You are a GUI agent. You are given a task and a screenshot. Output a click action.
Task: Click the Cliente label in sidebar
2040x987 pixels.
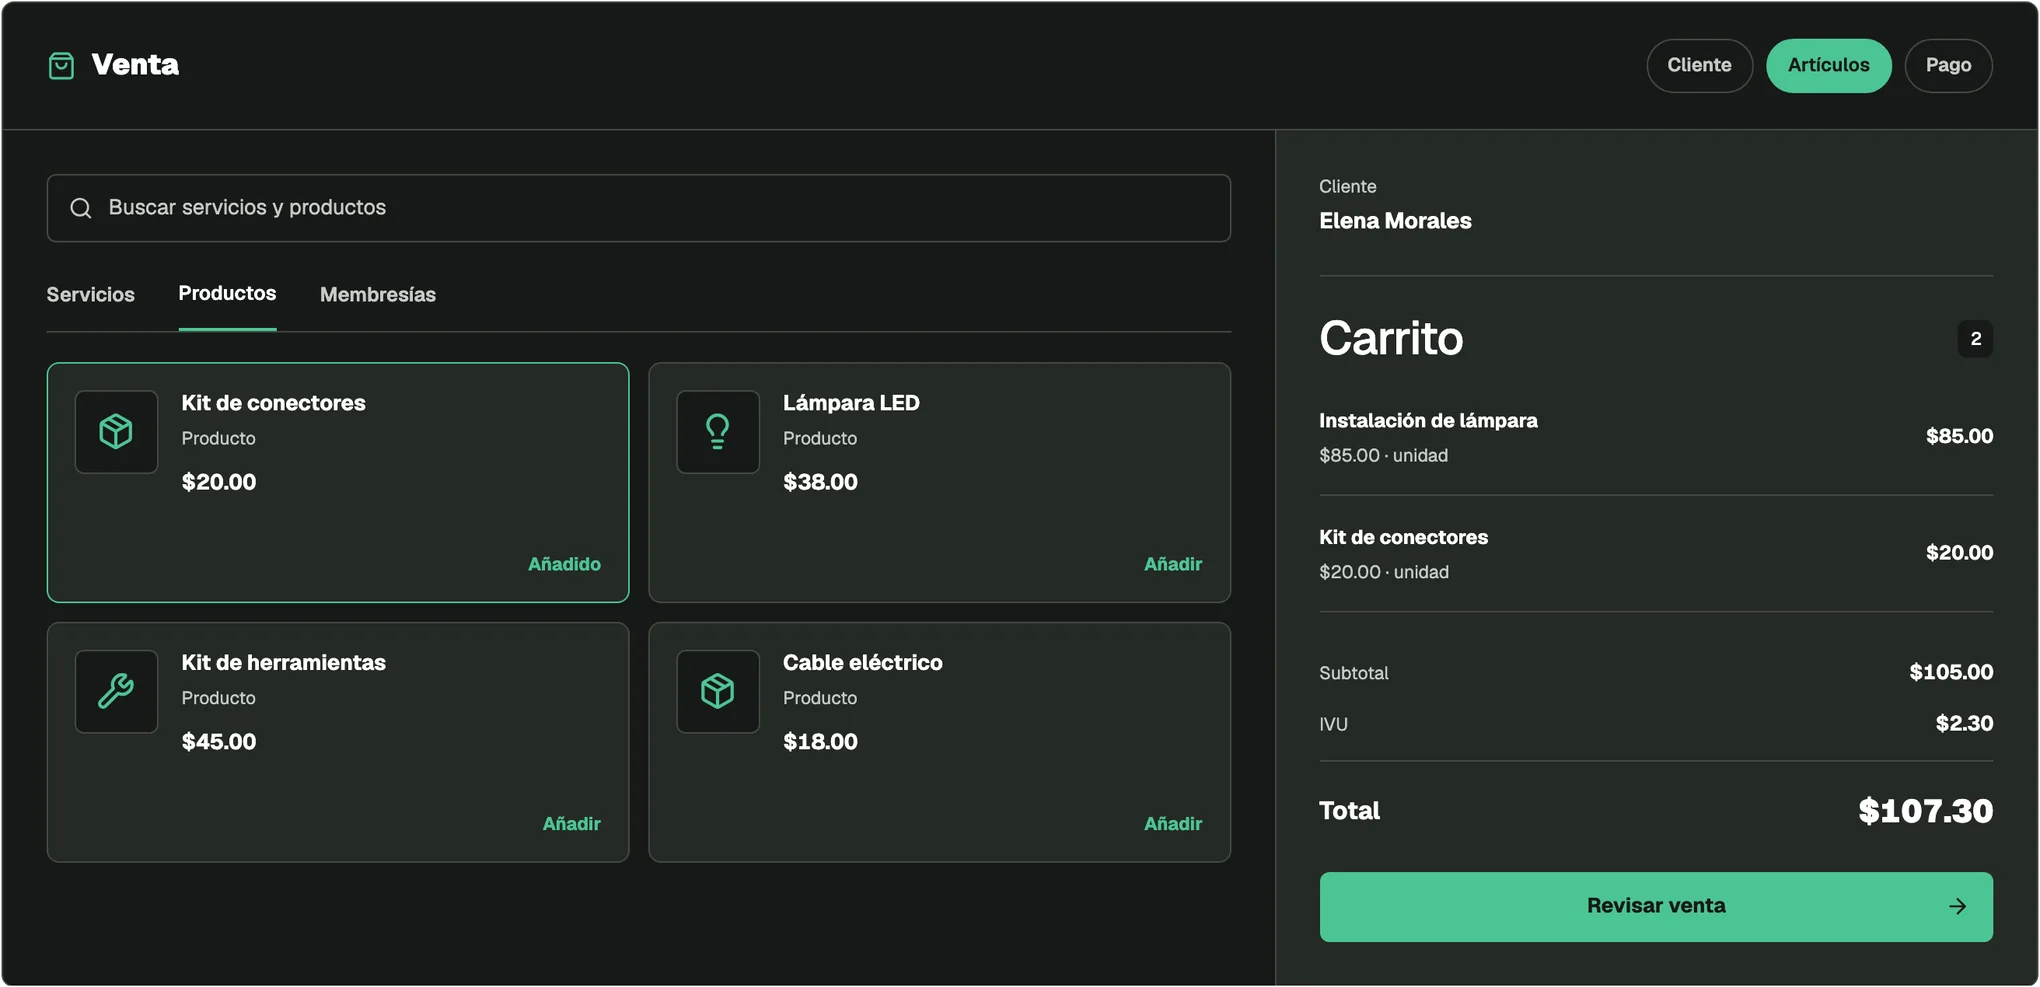tap(1347, 187)
